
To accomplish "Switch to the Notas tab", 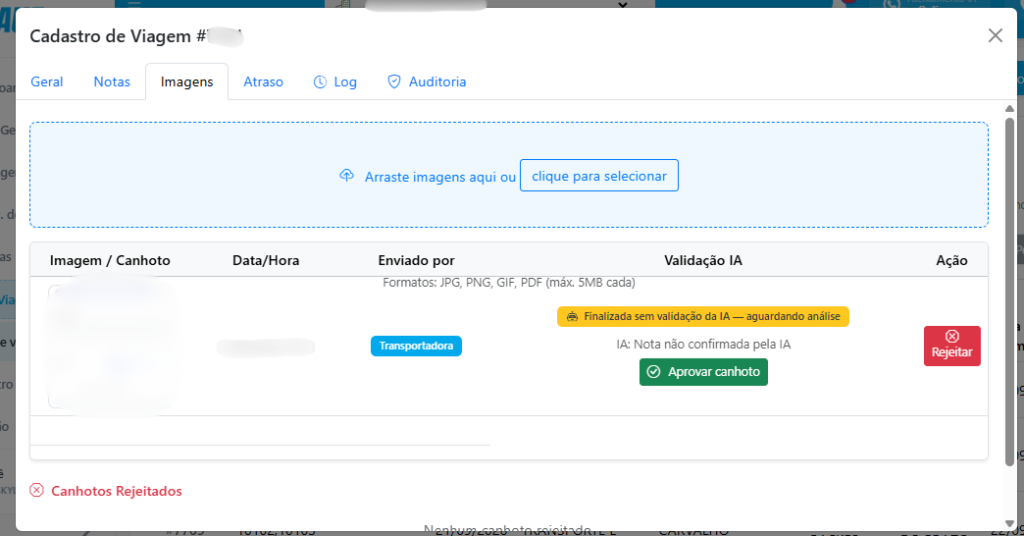I will (x=112, y=82).
